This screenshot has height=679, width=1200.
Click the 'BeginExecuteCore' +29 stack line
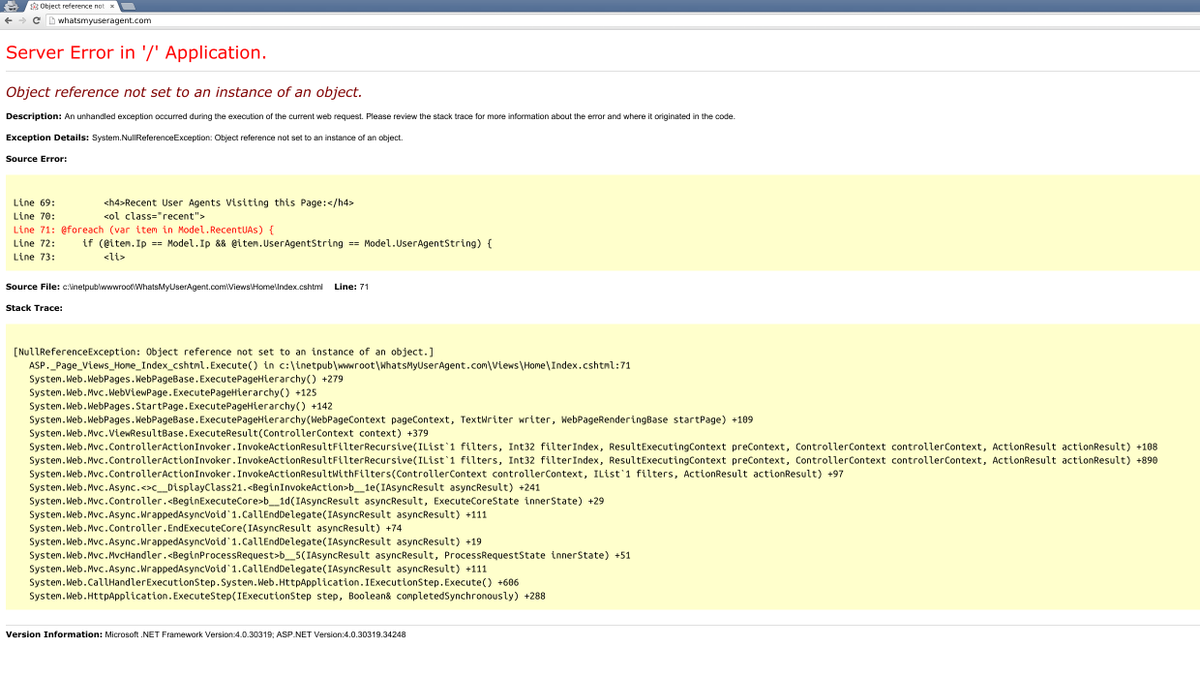317,501
